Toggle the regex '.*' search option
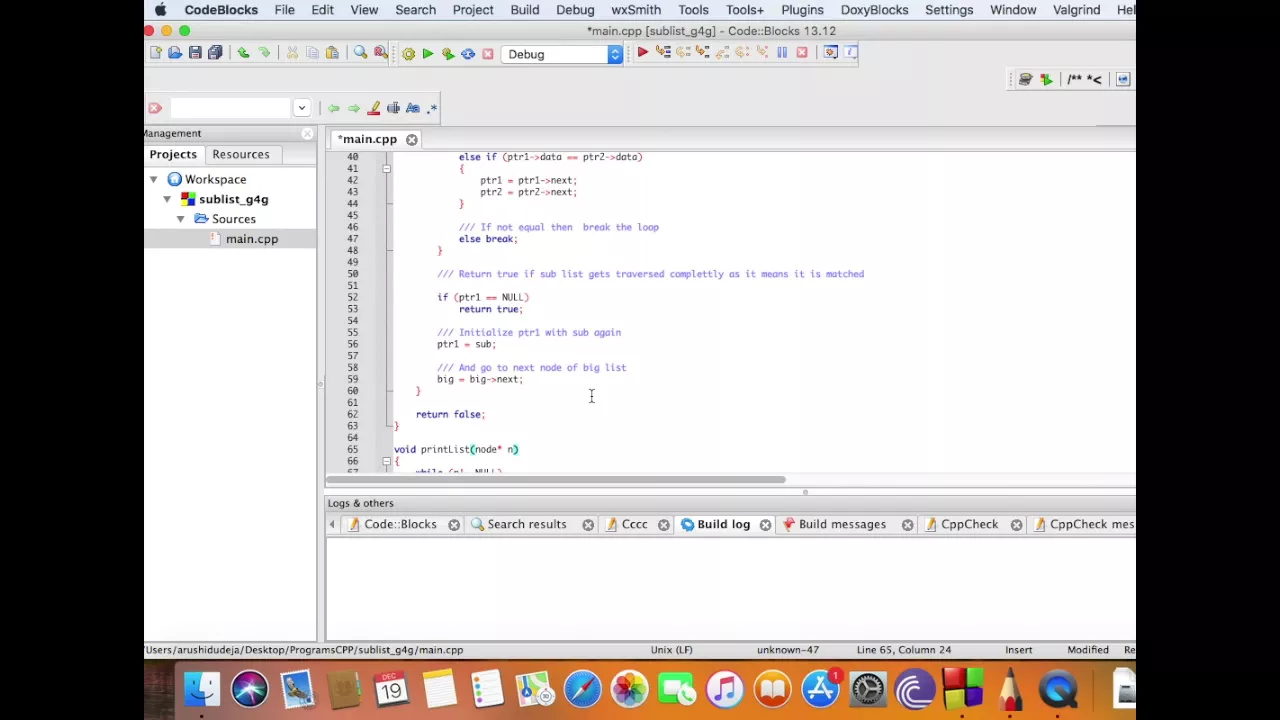This screenshot has width=1280, height=720. pos(432,108)
